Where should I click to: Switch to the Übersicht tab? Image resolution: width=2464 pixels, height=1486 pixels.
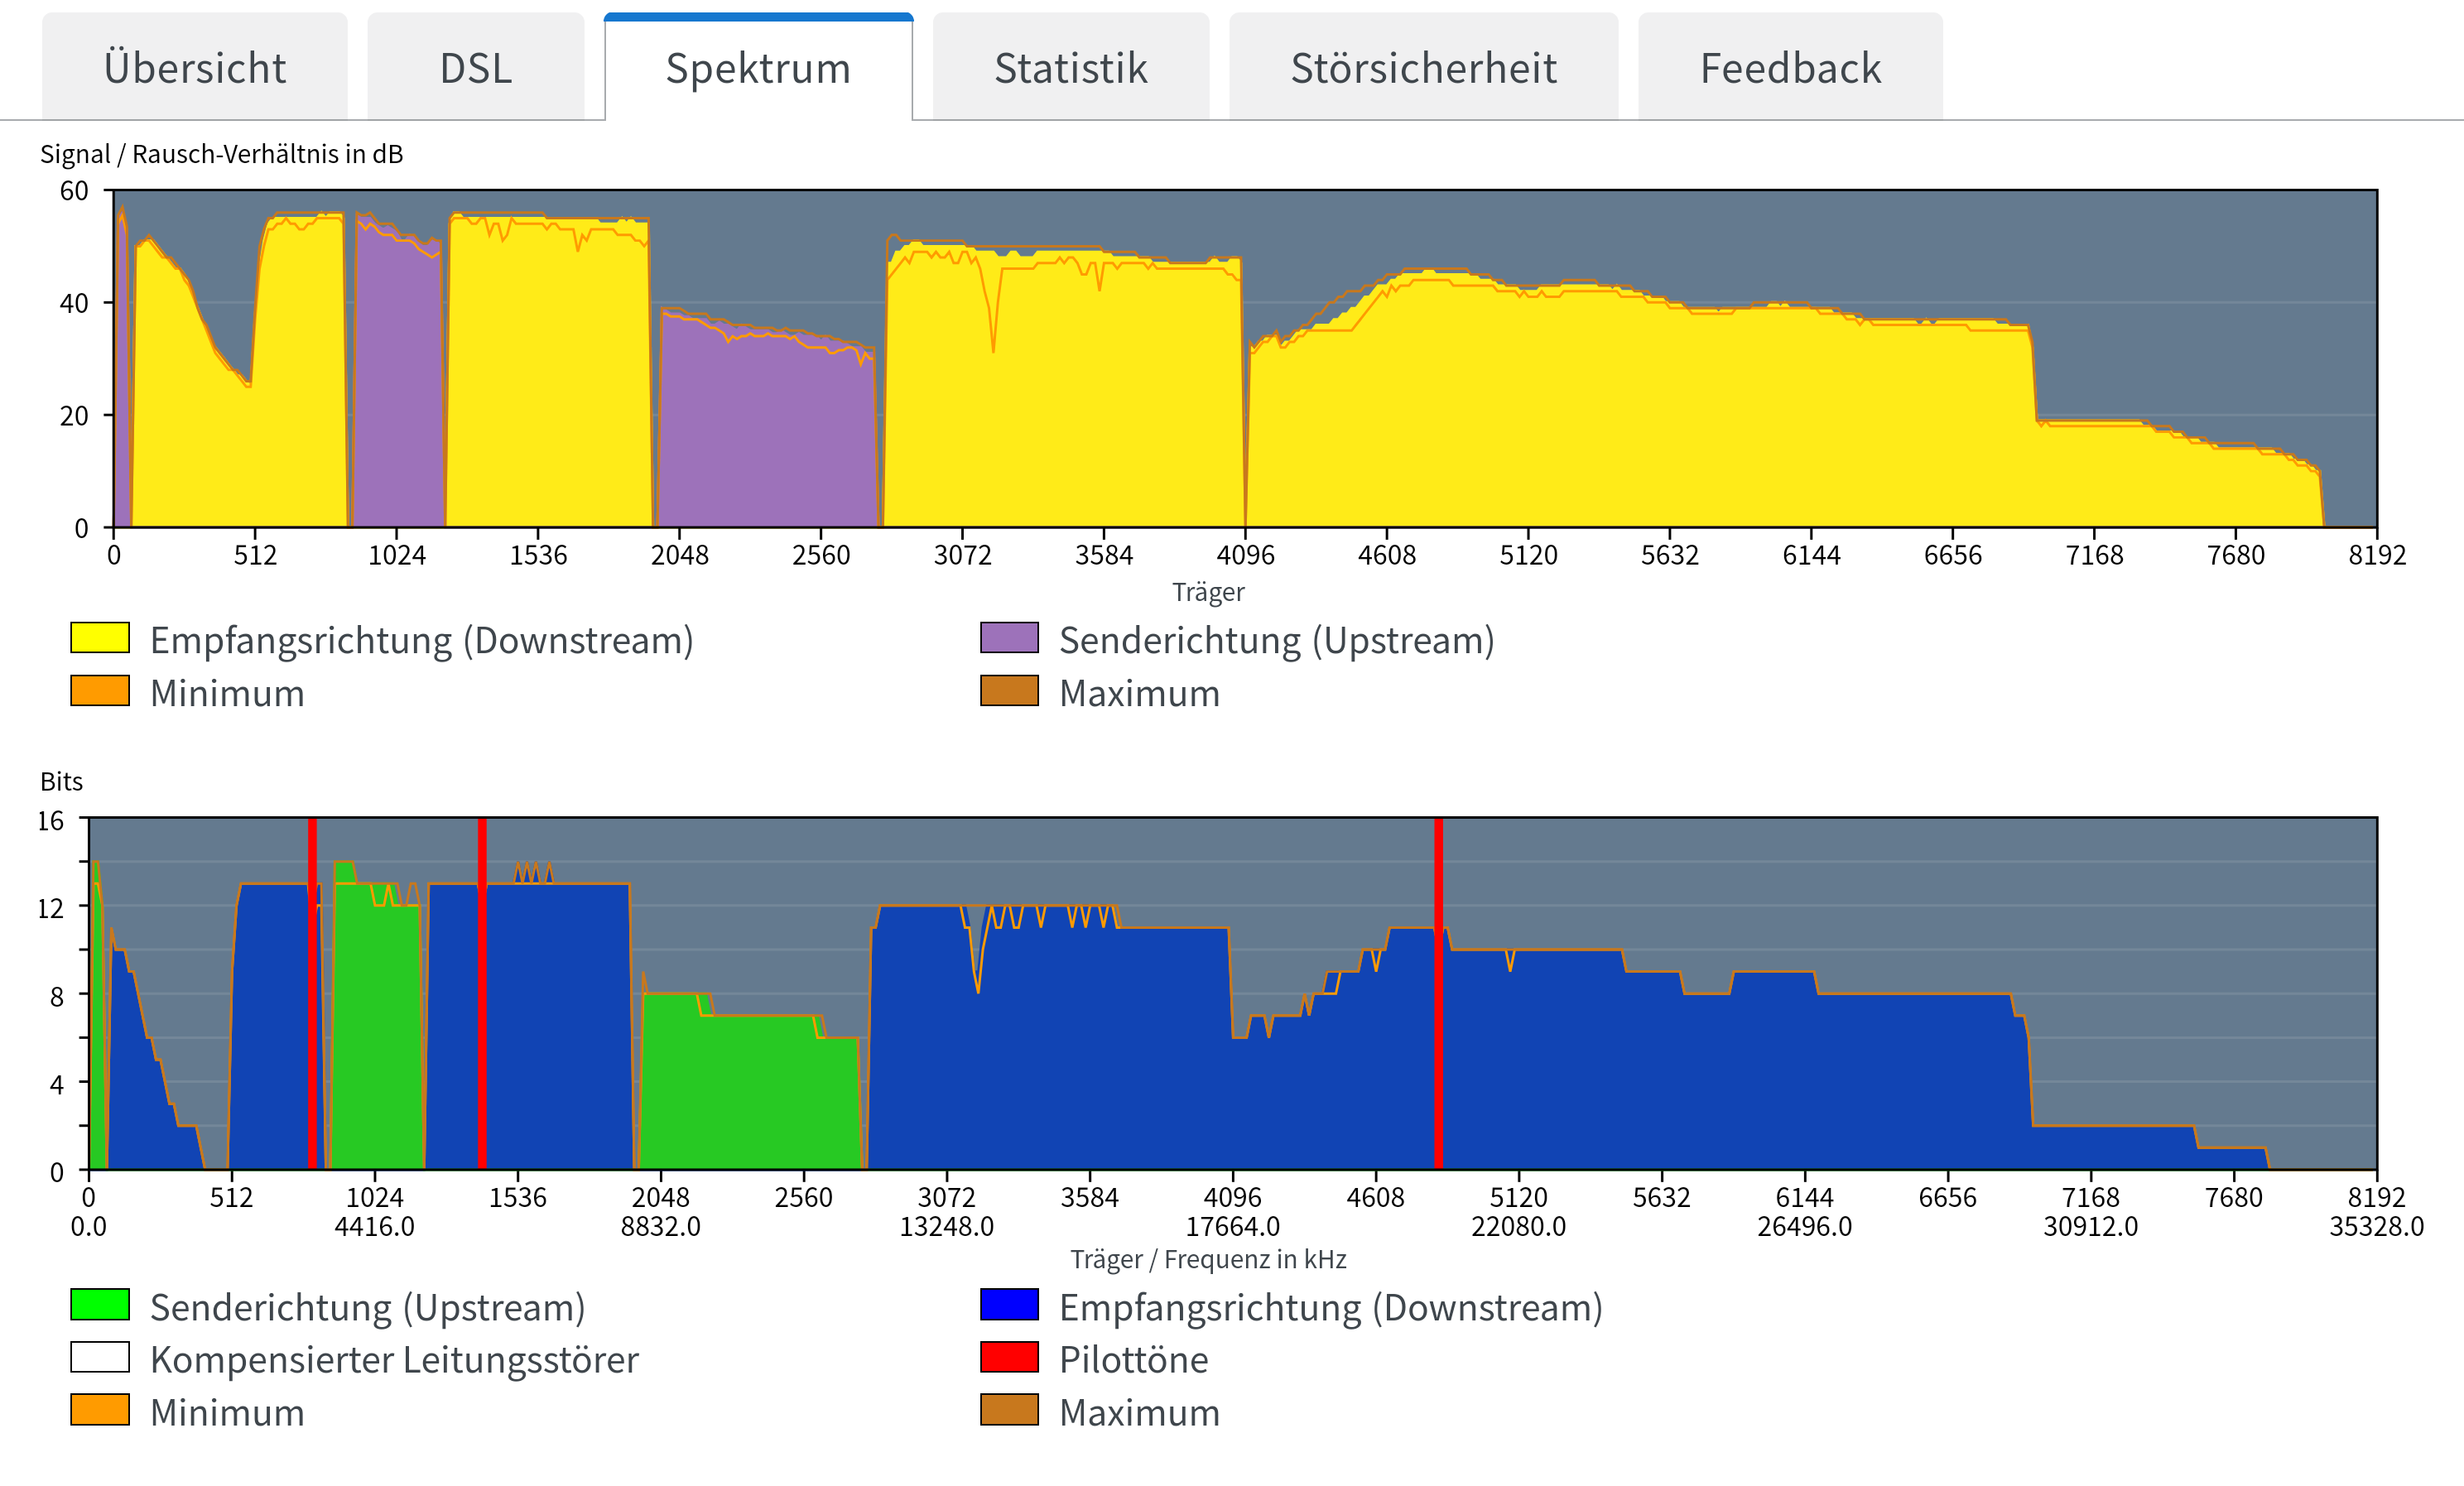coord(195,67)
